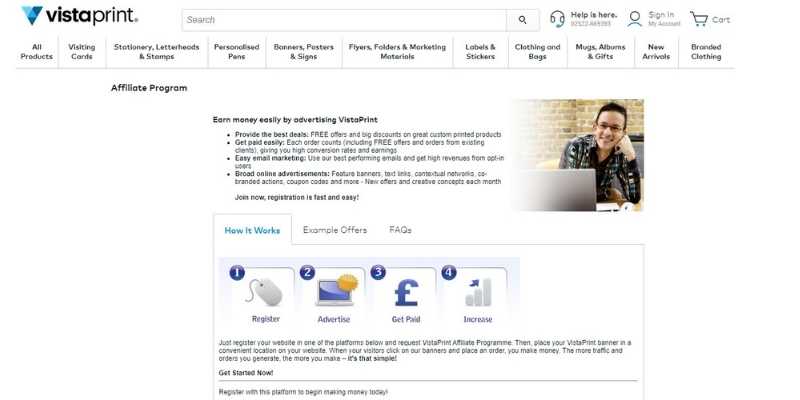The height and width of the screenshot is (400, 800).
Task: Open Mugs, Albums & Gifts menu
Action: 601,52
